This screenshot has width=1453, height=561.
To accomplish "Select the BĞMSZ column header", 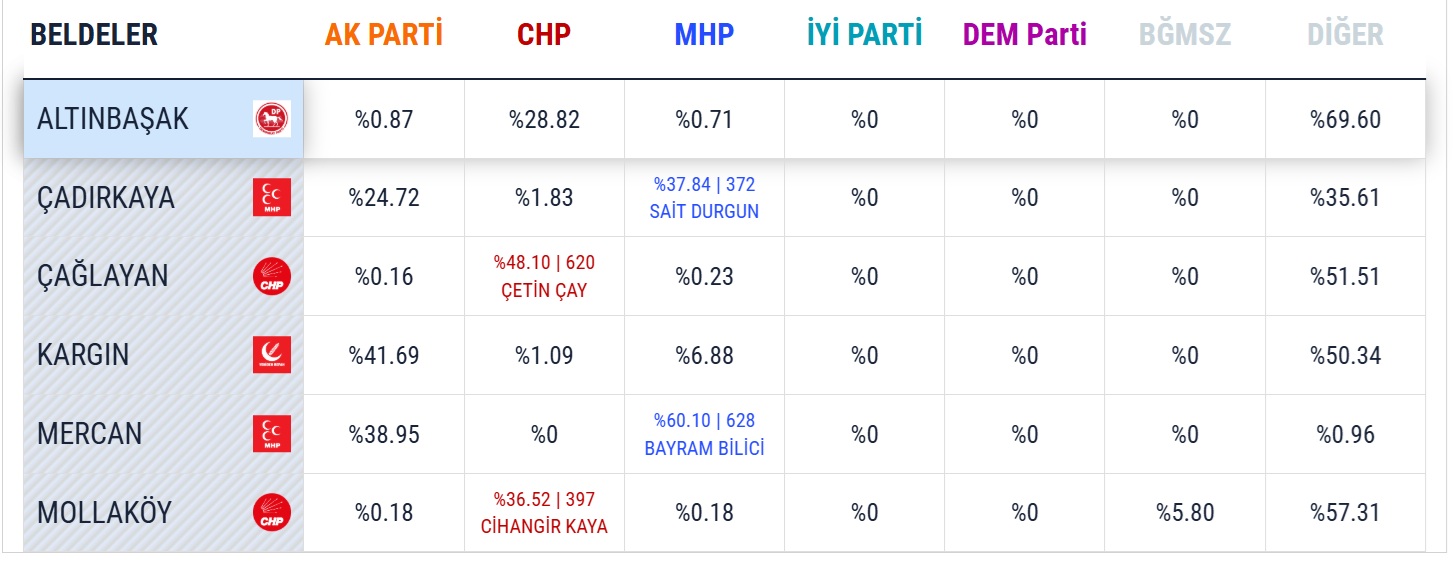I will pyautogui.click(x=1185, y=35).
